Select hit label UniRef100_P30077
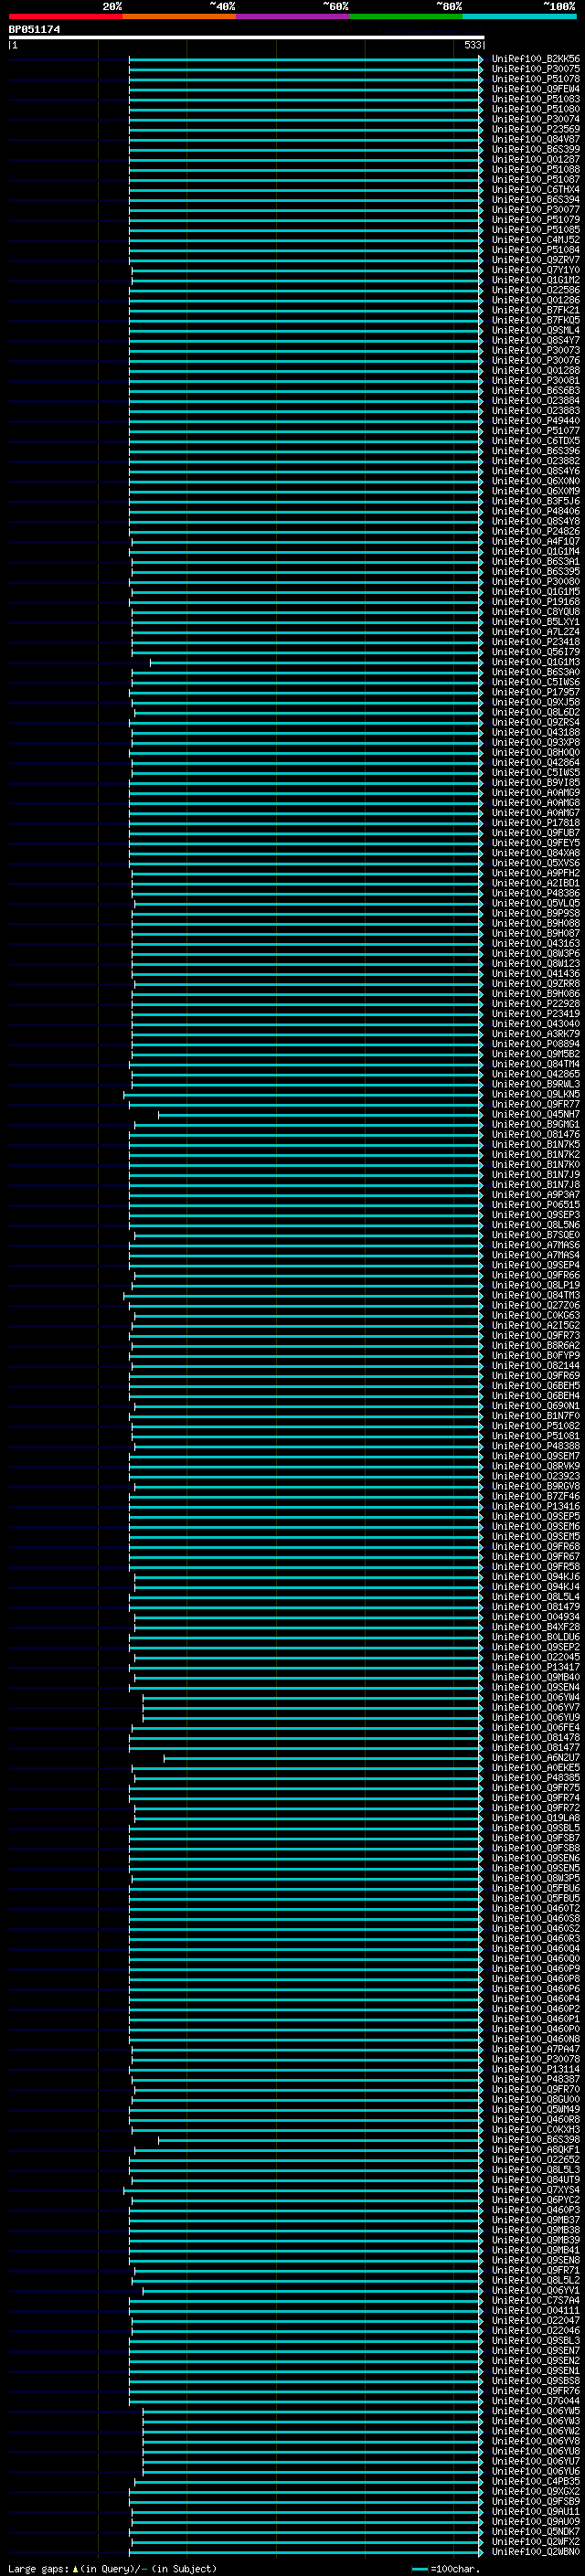The width and height of the screenshot is (585, 2576). 536,210
